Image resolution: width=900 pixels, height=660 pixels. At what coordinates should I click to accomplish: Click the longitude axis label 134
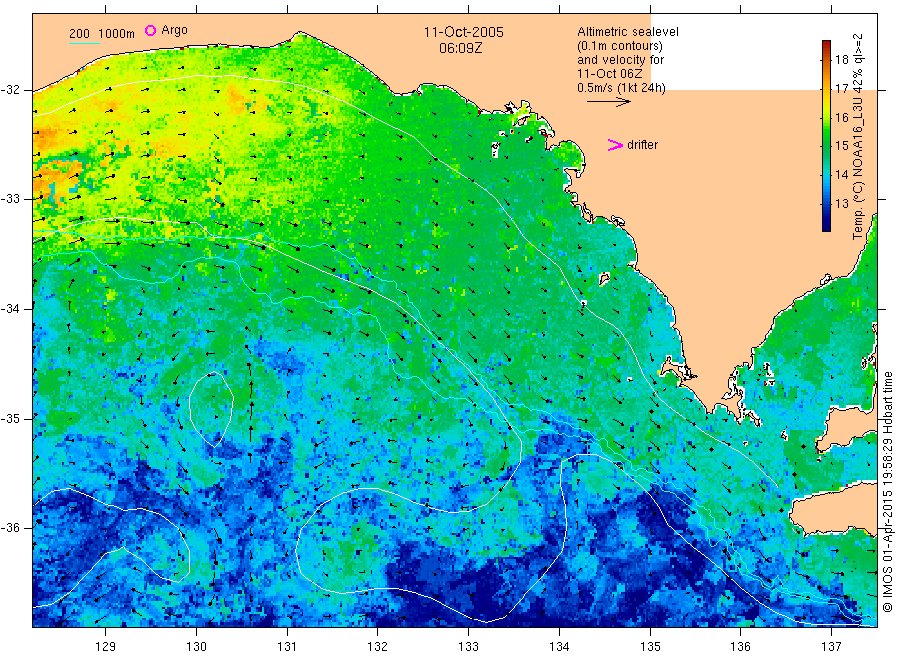(x=559, y=647)
